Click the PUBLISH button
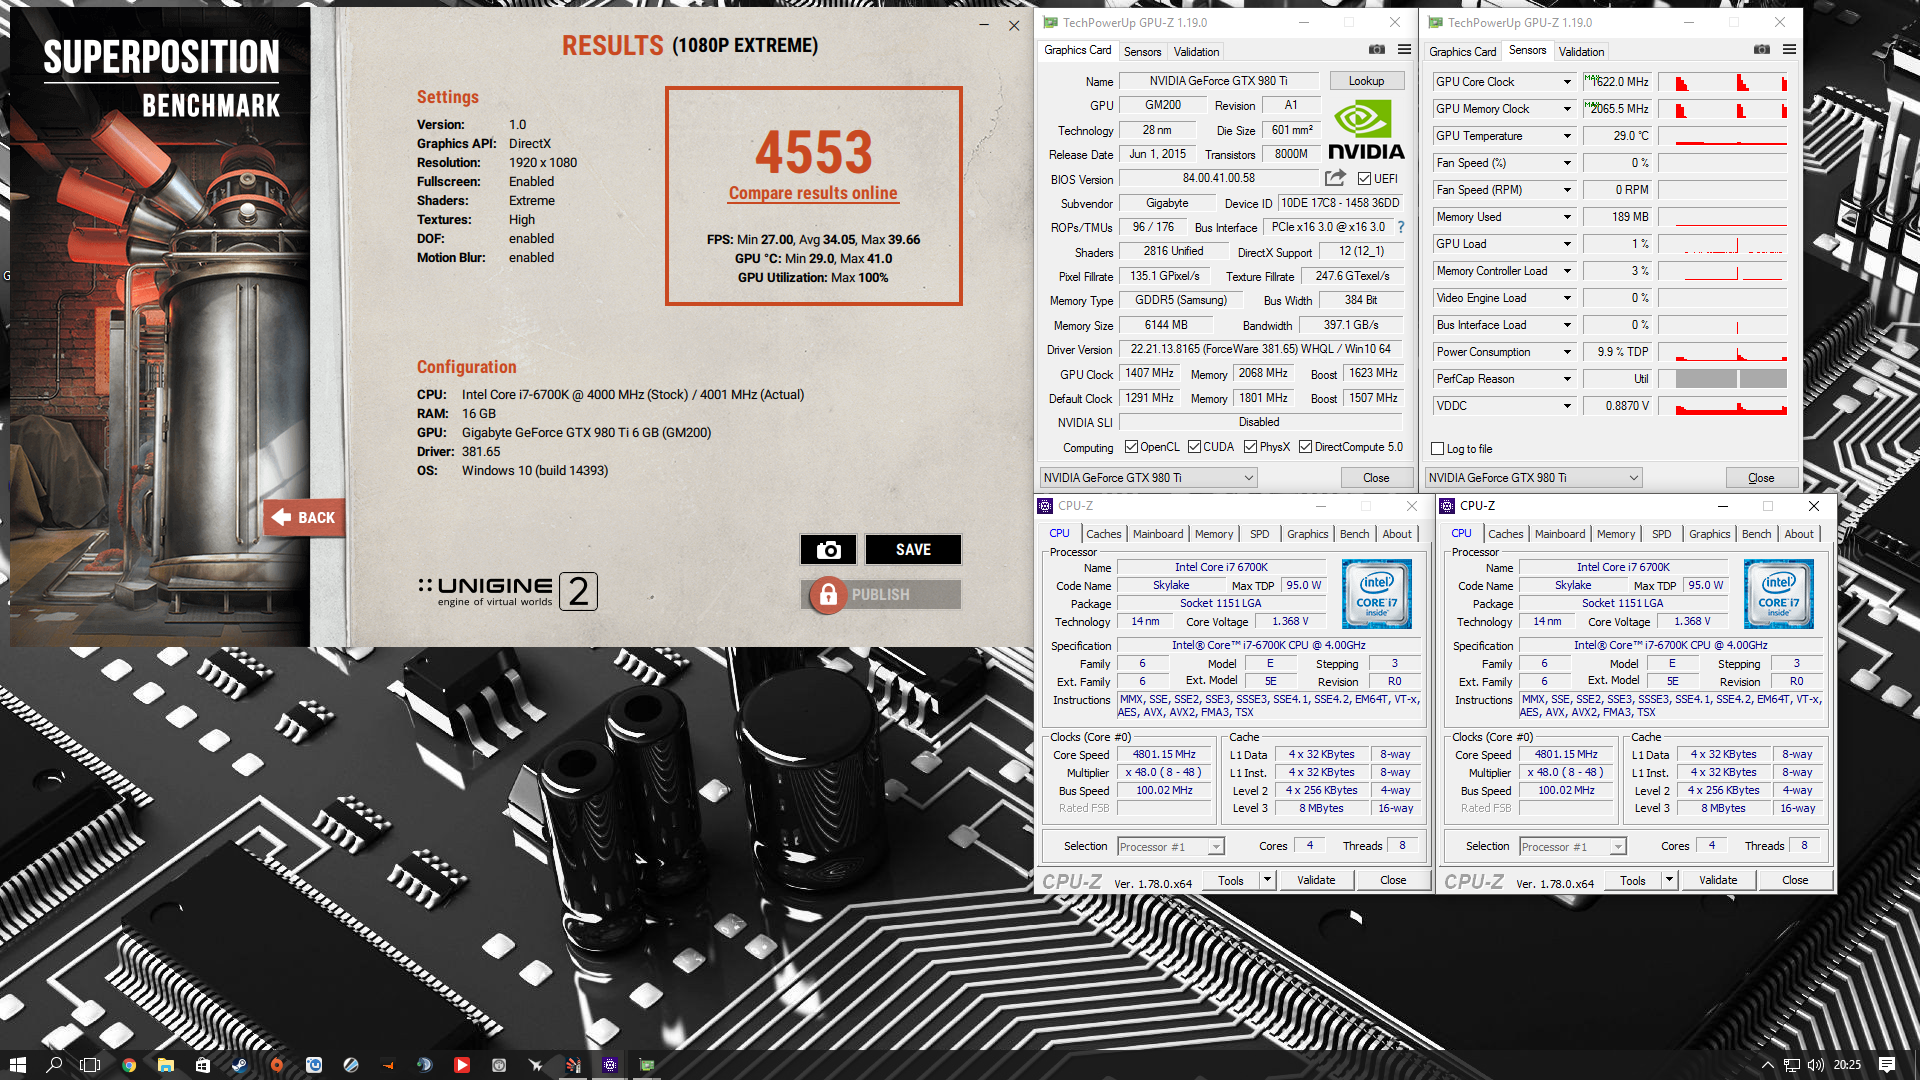 [x=880, y=594]
